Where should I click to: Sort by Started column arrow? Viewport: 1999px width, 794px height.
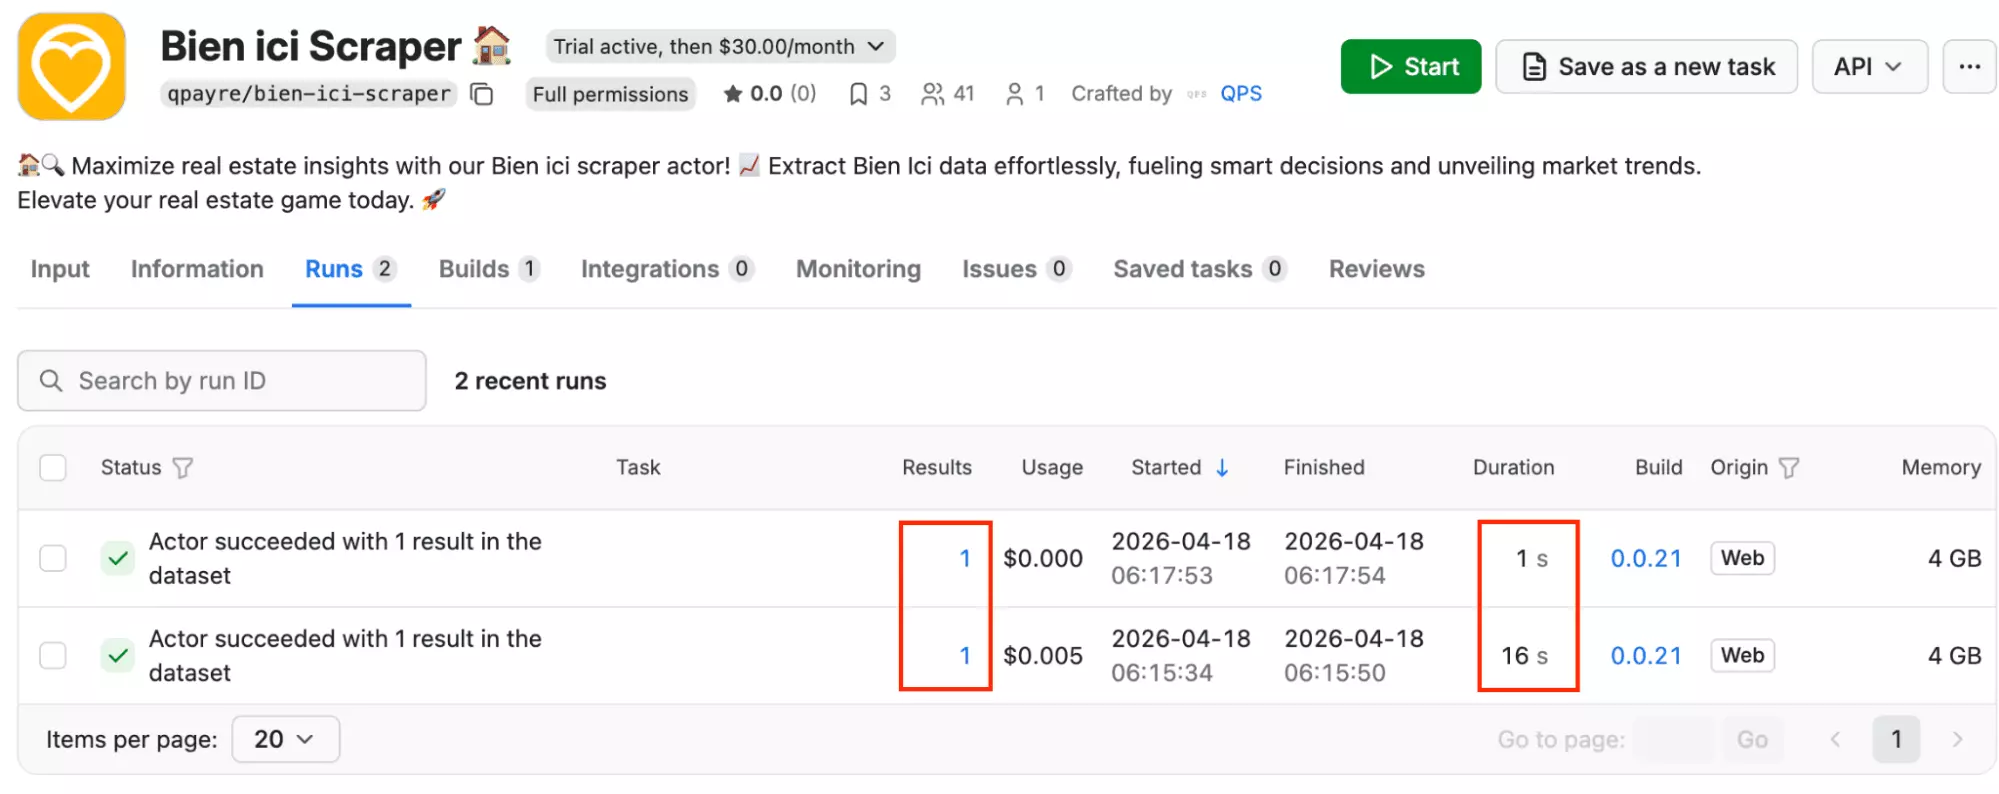(1222, 468)
